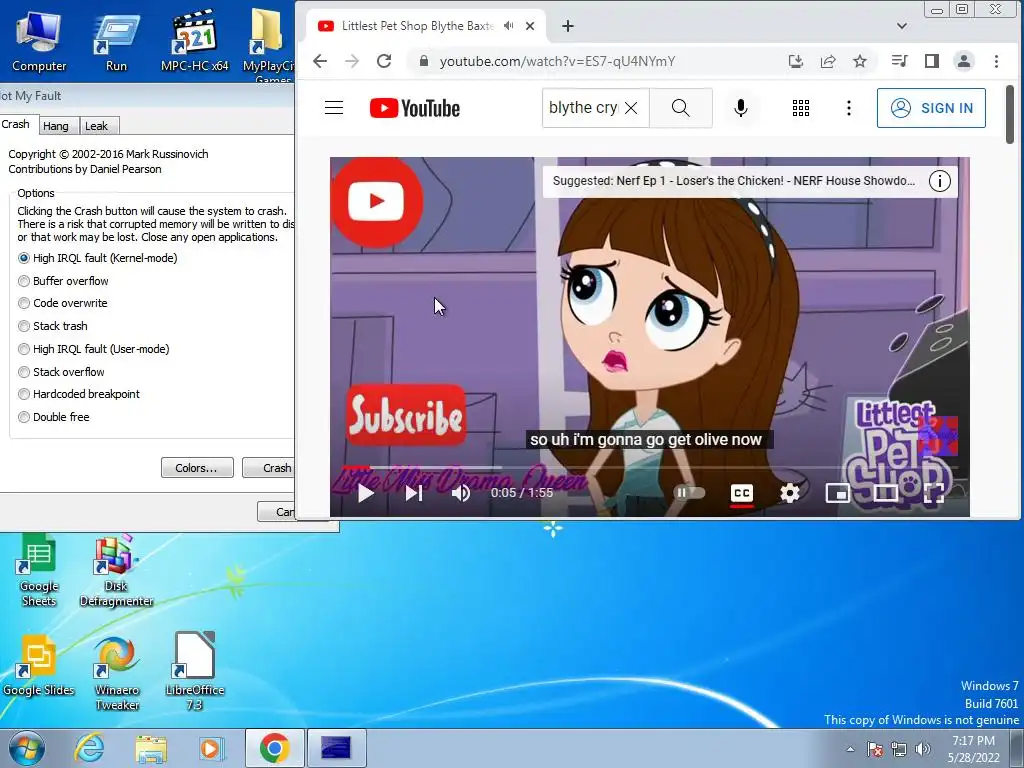1024x768 pixels.
Task: Open the suggested video info card icon
Action: point(940,181)
